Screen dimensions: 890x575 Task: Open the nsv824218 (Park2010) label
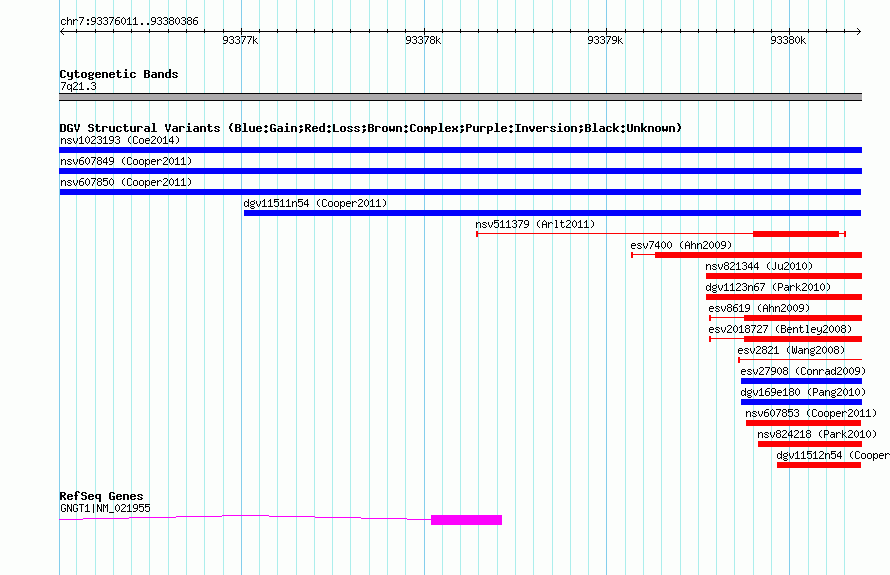(x=817, y=434)
